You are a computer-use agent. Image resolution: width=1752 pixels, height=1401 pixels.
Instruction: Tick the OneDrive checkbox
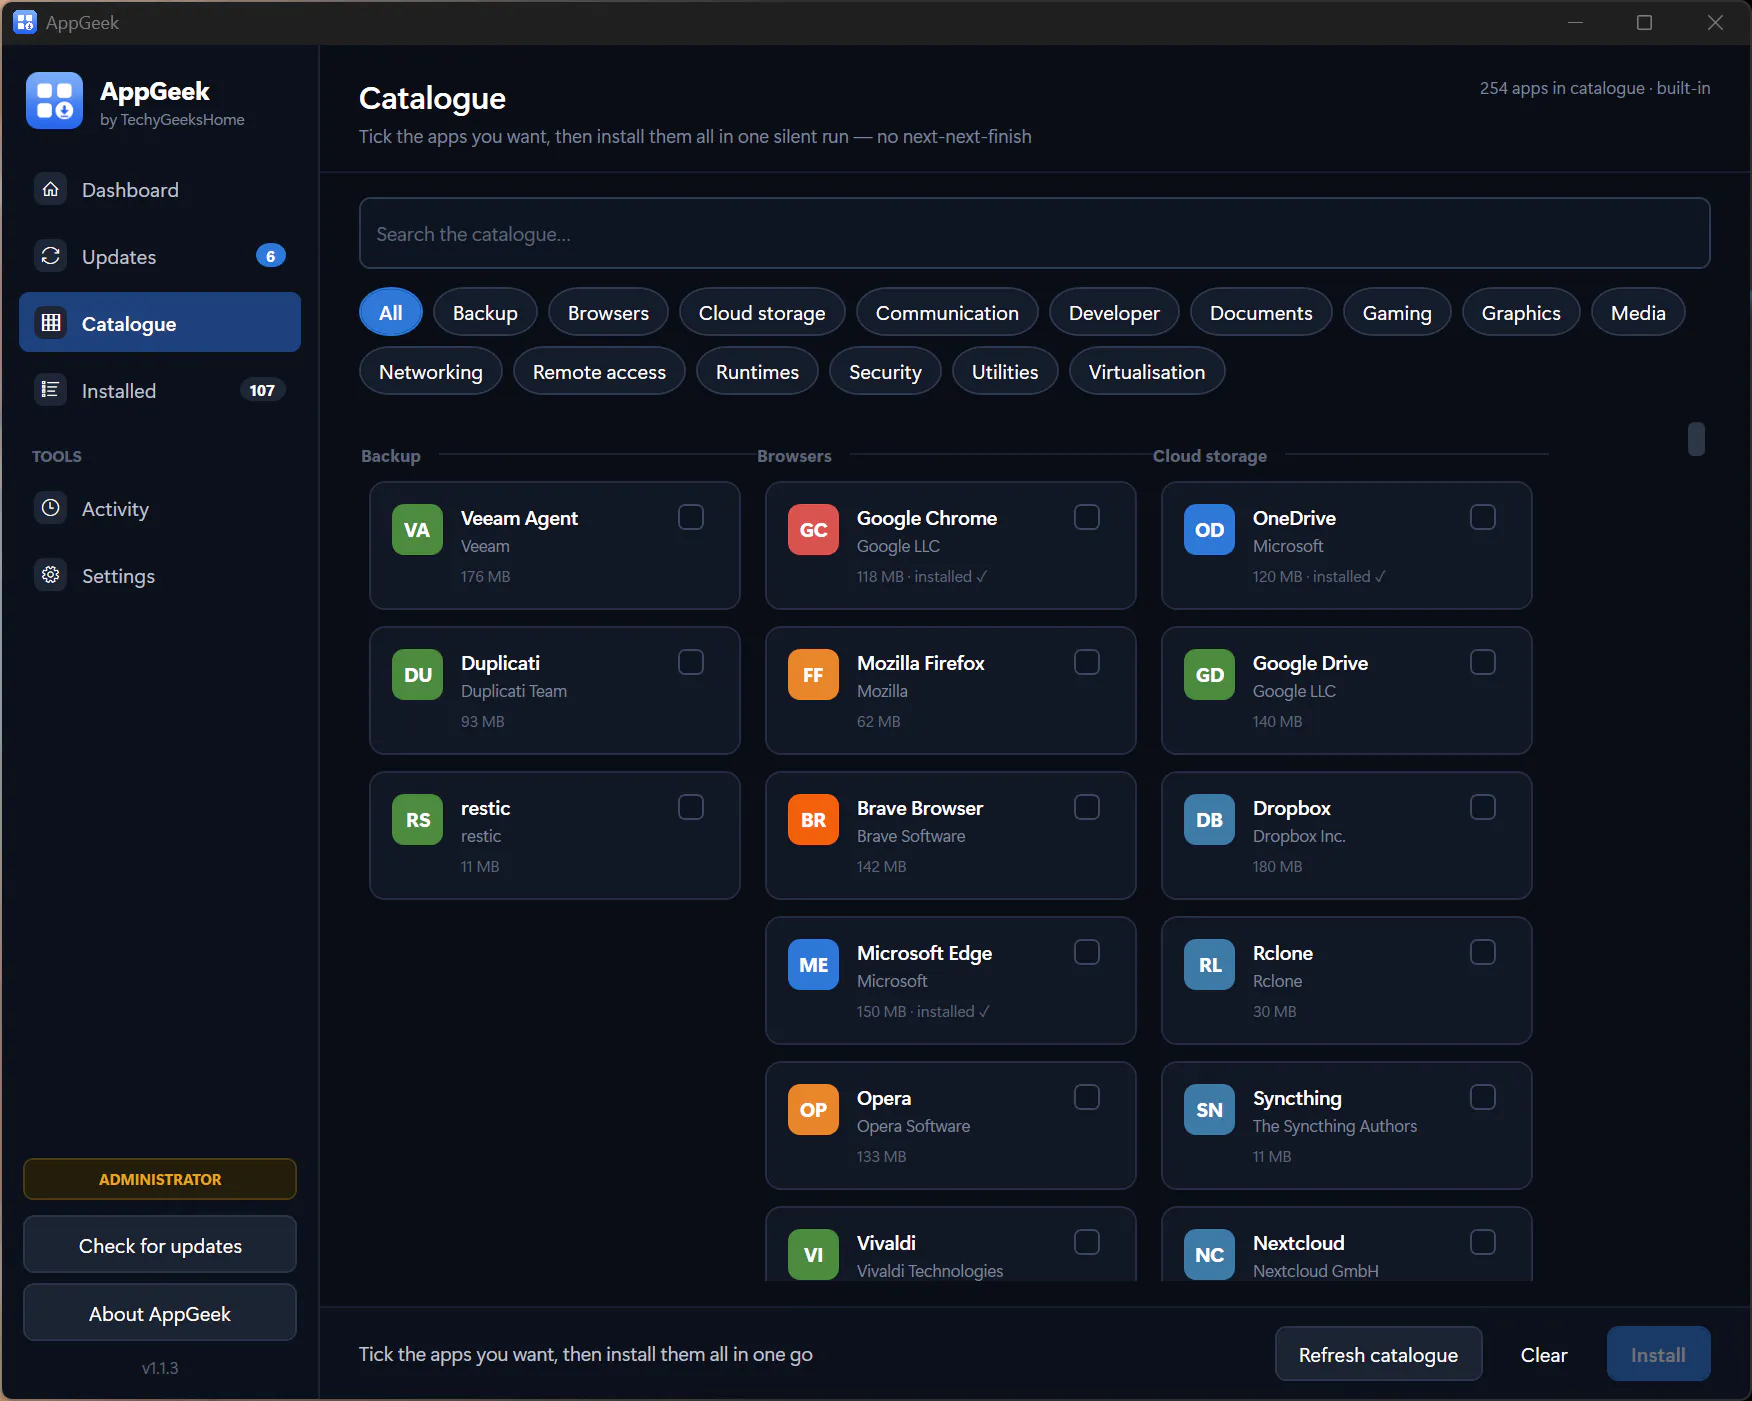pos(1483,517)
